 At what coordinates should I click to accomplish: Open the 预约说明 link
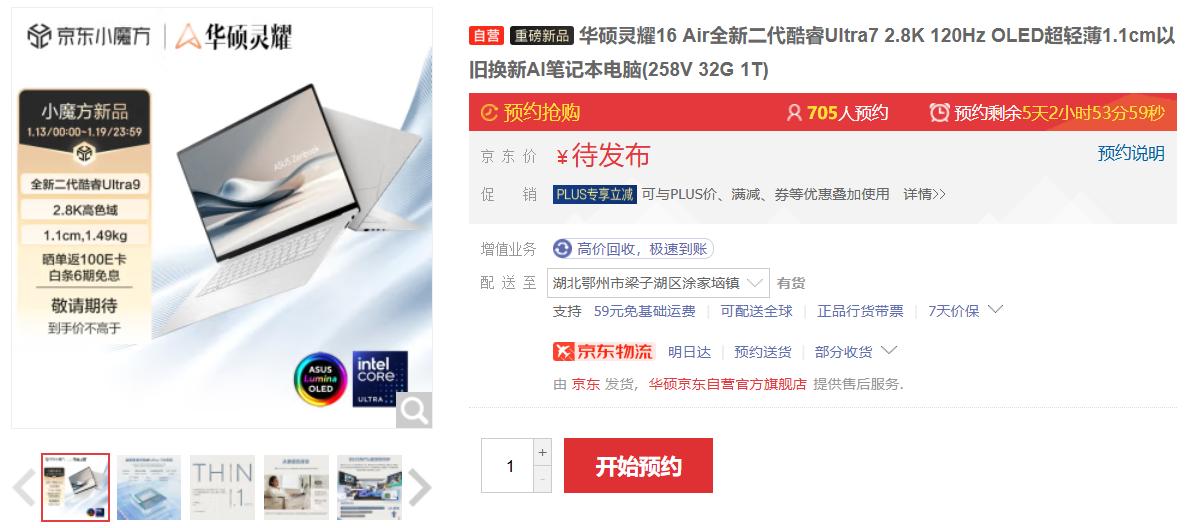click(x=1130, y=153)
